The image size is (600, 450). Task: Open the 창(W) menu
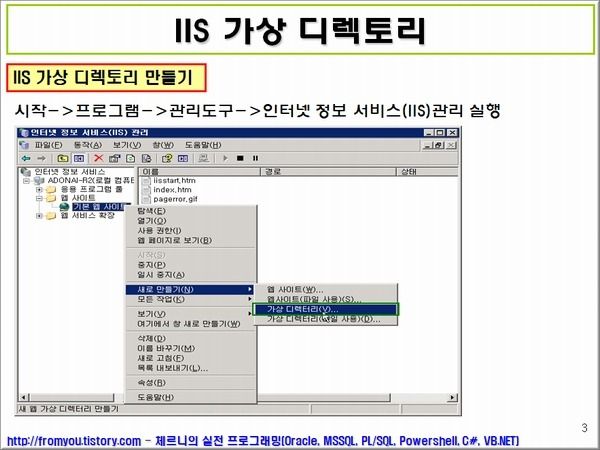point(163,145)
